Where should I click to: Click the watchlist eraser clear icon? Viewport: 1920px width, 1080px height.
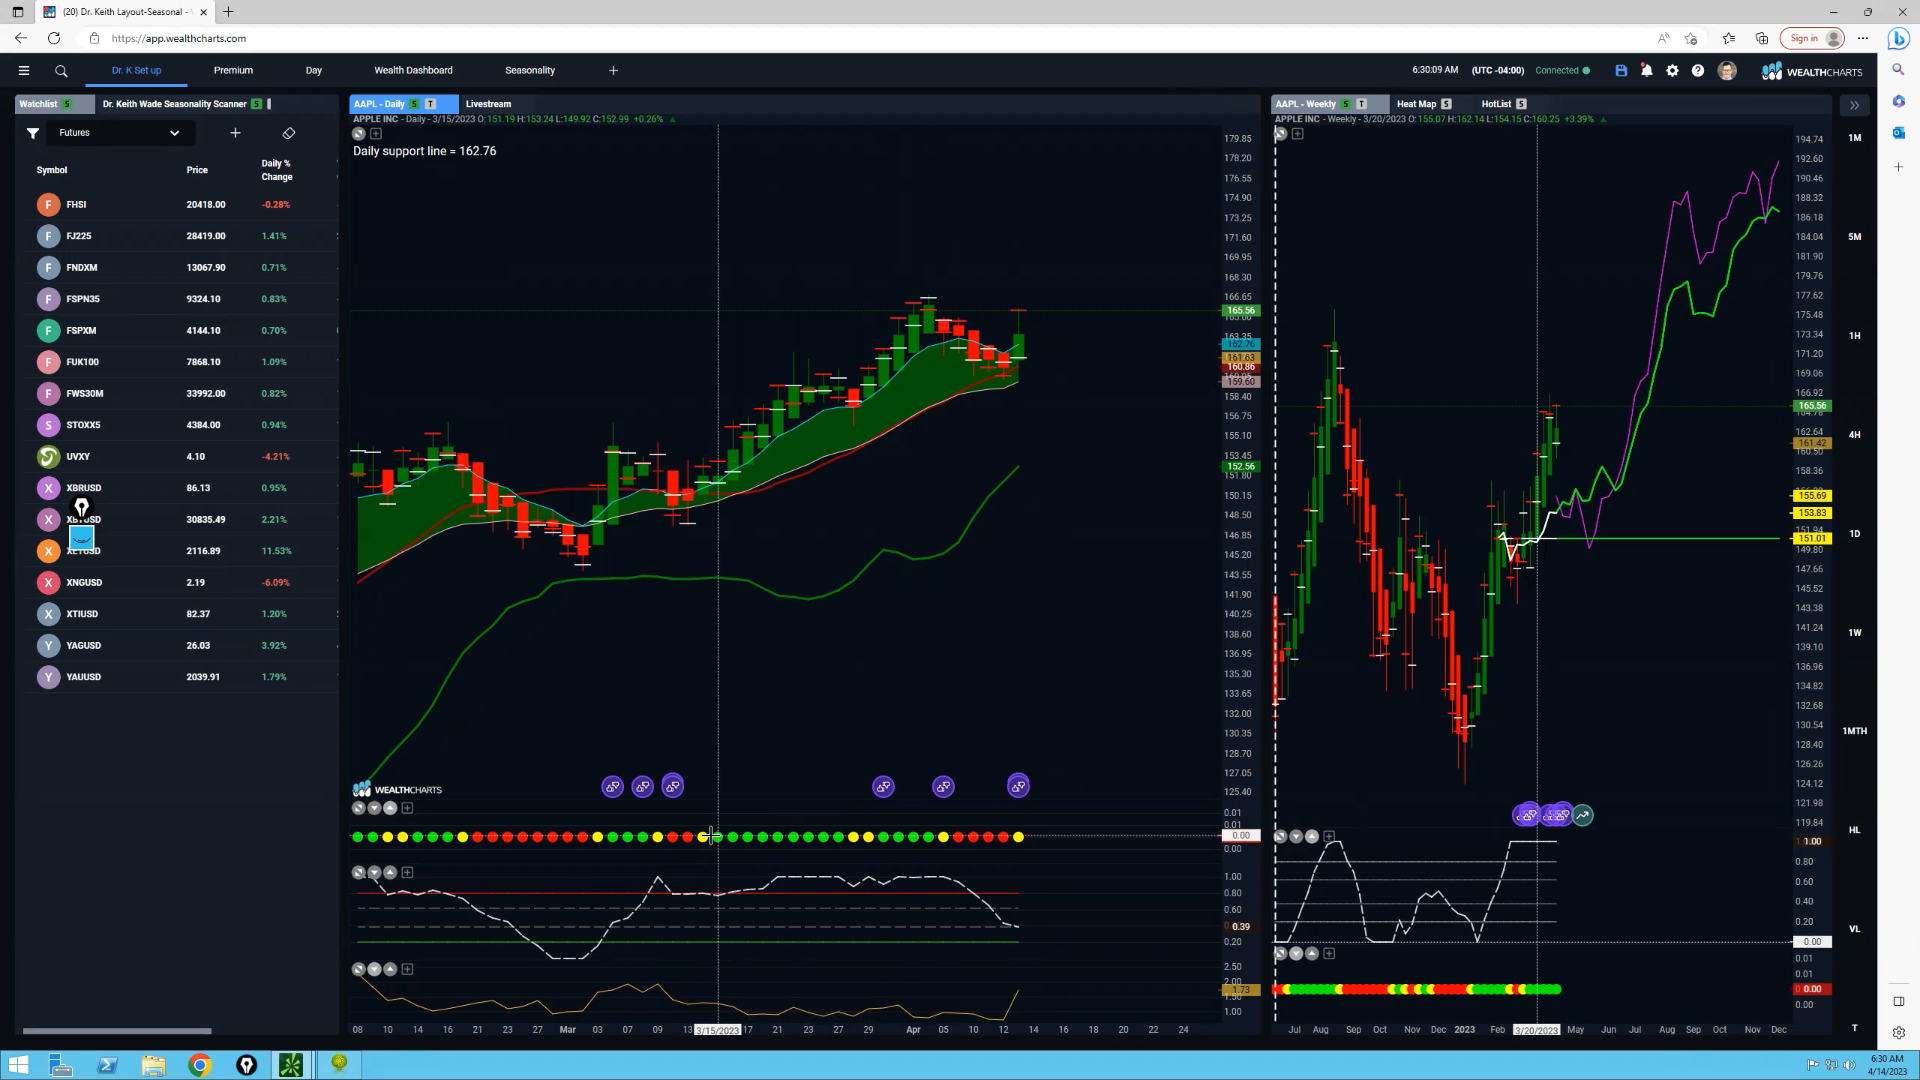coord(289,133)
